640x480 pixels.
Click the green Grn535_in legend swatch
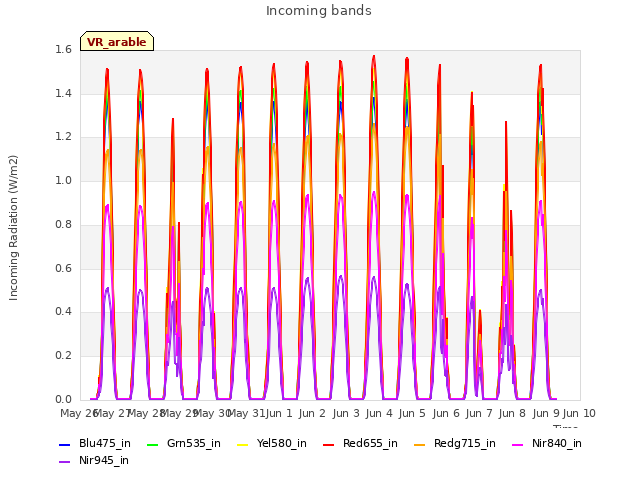click(x=152, y=444)
